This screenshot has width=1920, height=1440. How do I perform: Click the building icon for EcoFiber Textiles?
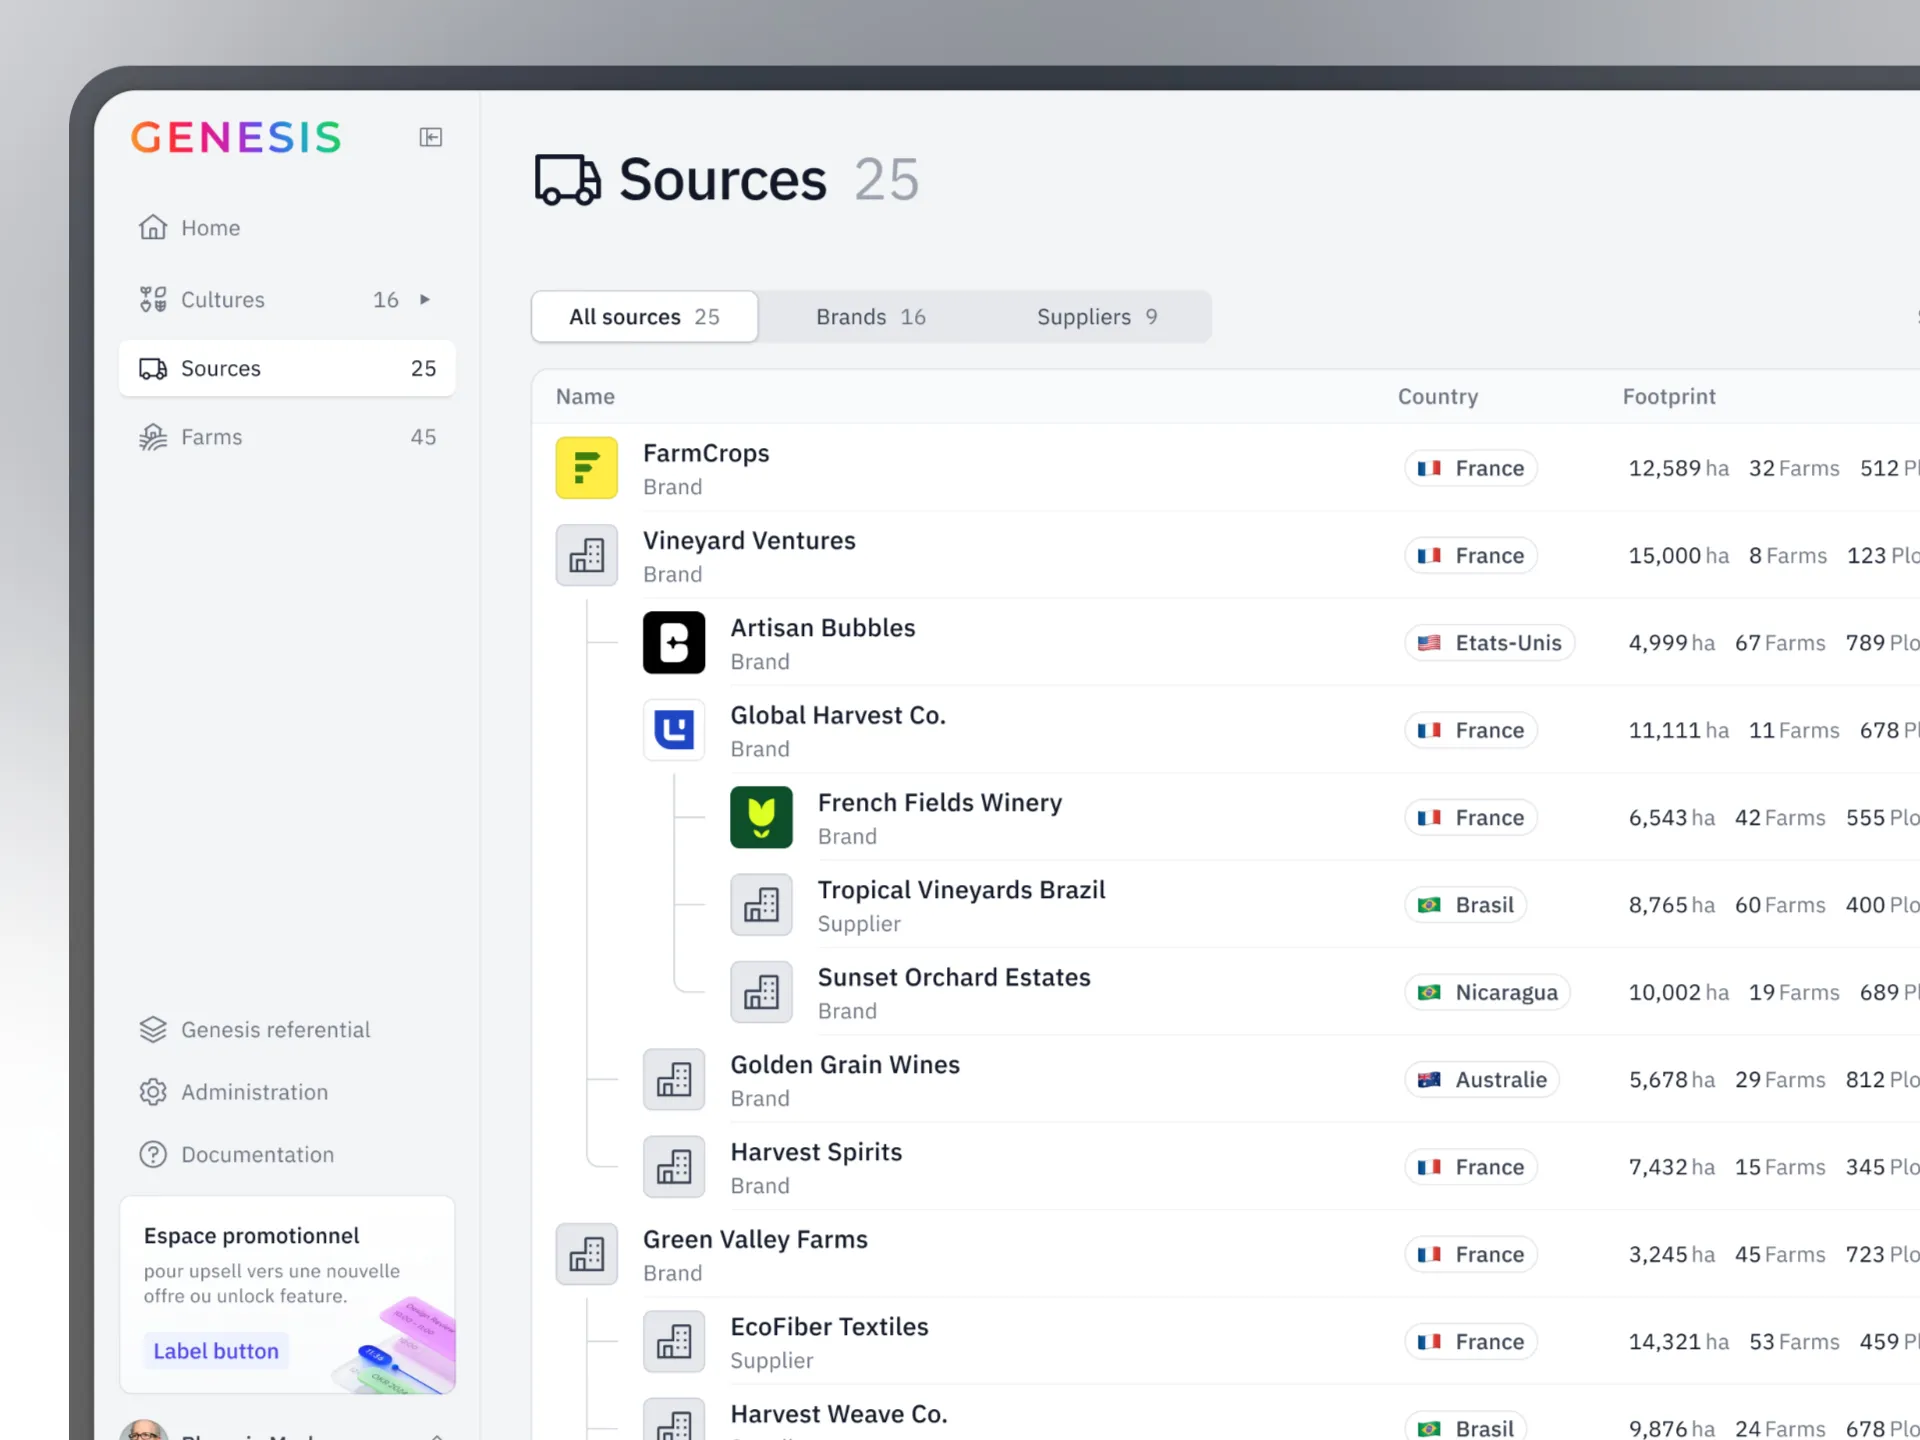(x=674, y=1341)
